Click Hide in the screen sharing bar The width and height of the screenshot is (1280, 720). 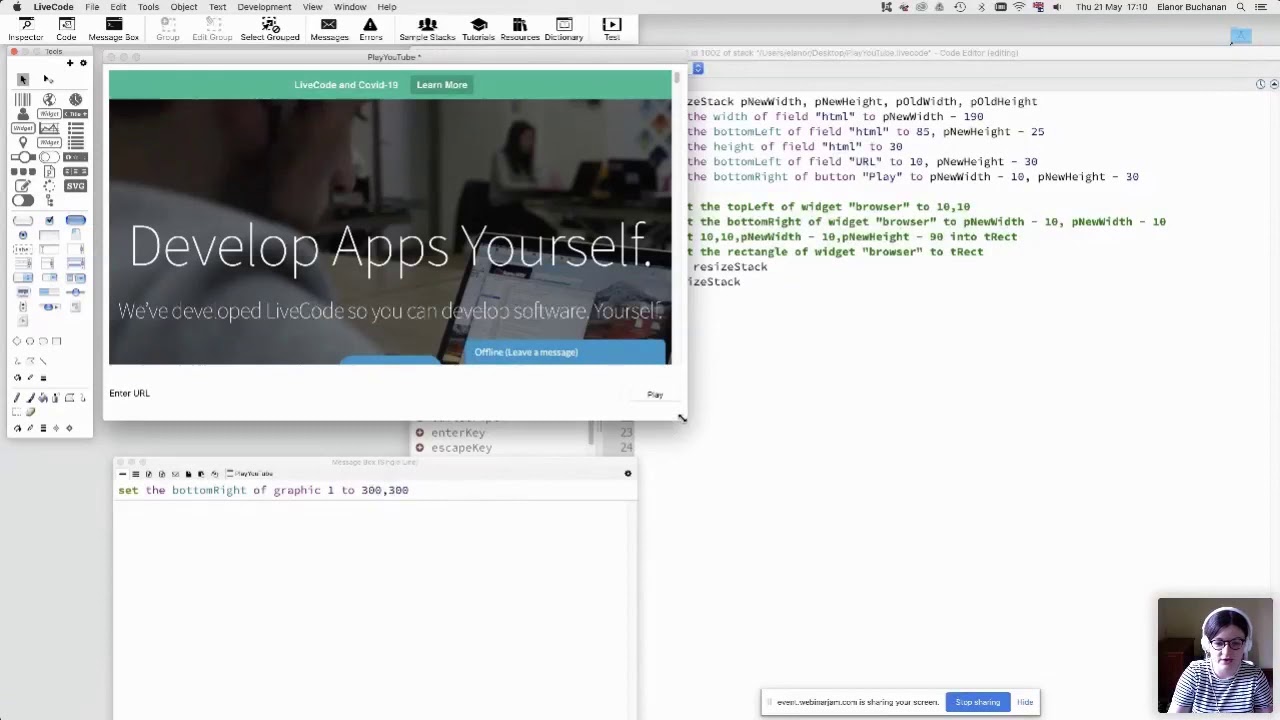tap(1025, 702)
